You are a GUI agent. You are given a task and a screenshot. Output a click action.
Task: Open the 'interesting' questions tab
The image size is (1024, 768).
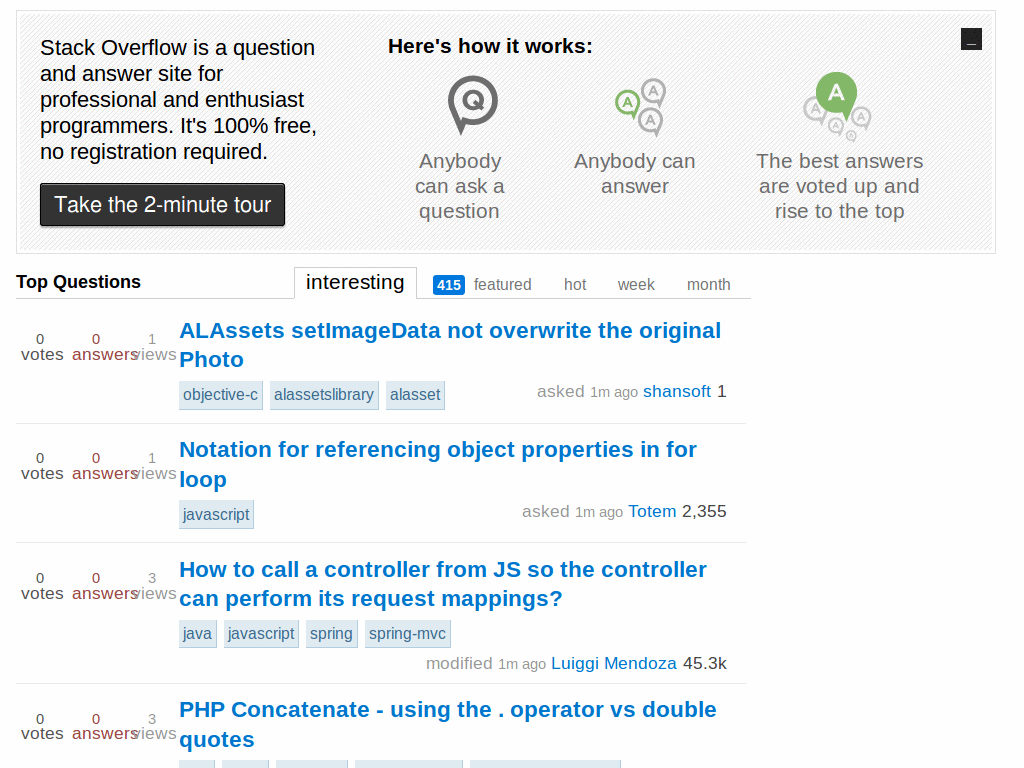(x=355, y=284)
